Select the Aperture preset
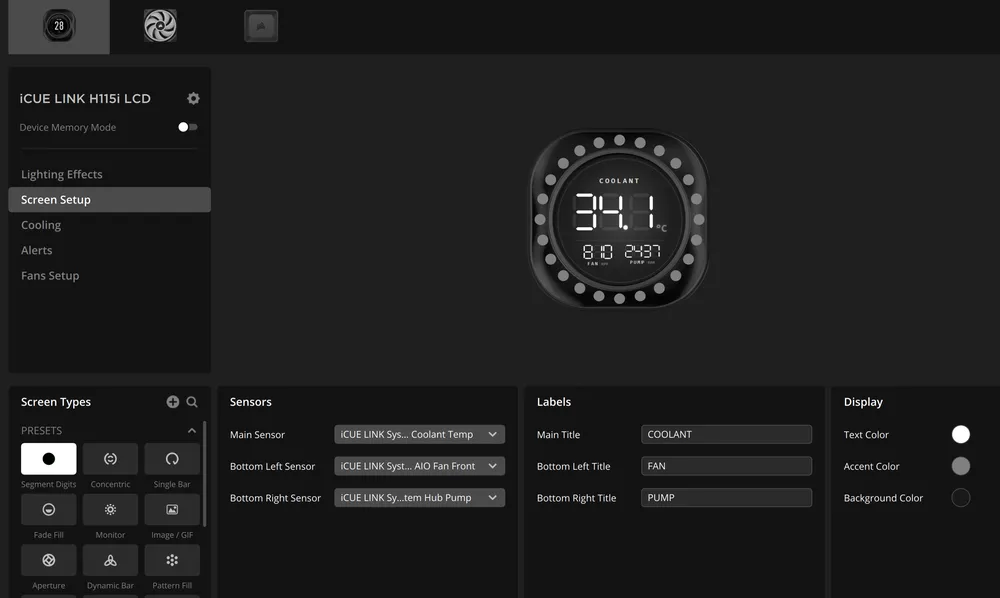 48,560
